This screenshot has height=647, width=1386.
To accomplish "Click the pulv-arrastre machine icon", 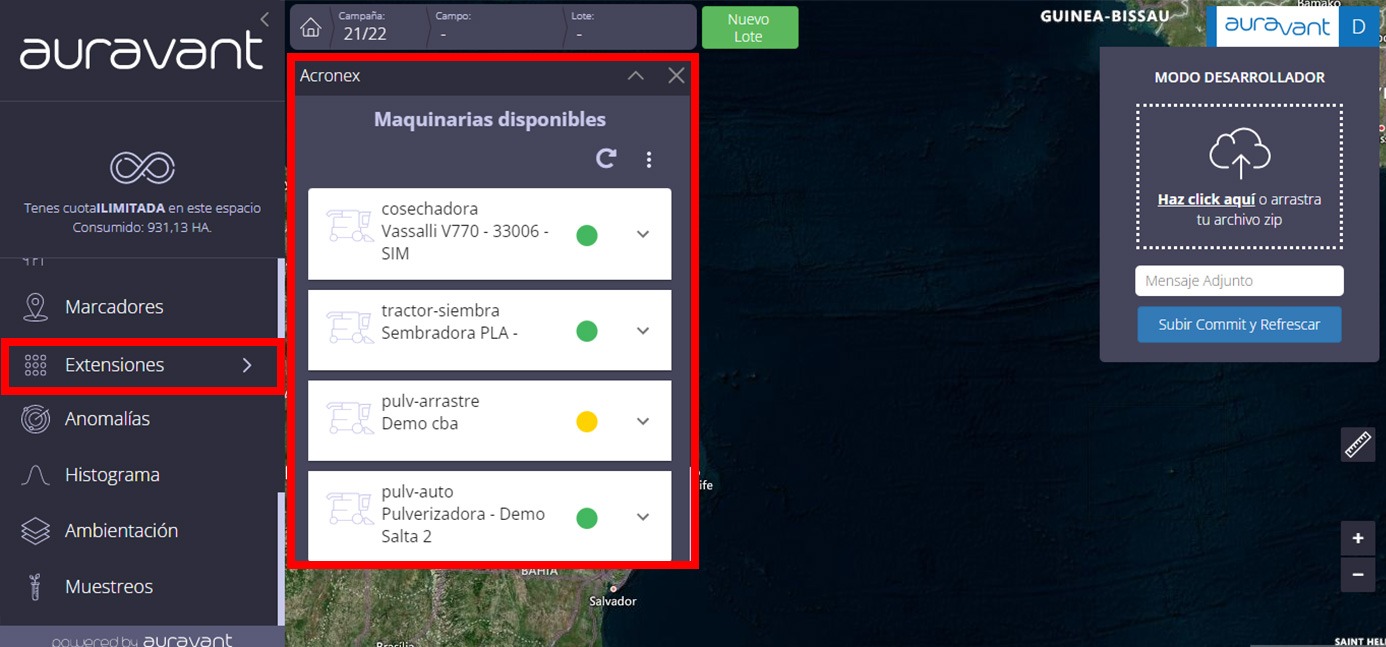I will tap(349, 418).
